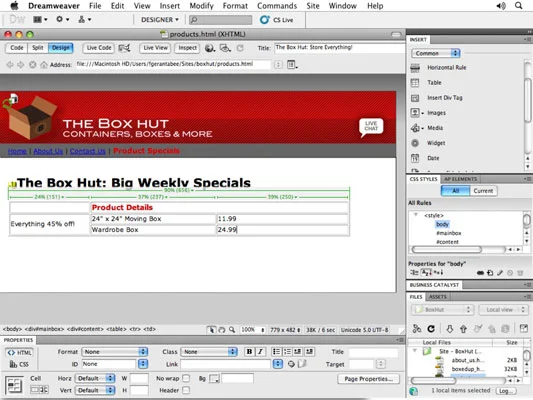Open the Local view dropdown
Image resolution: width=533 pixels, height=400 pixels.
tap(503, 310)
